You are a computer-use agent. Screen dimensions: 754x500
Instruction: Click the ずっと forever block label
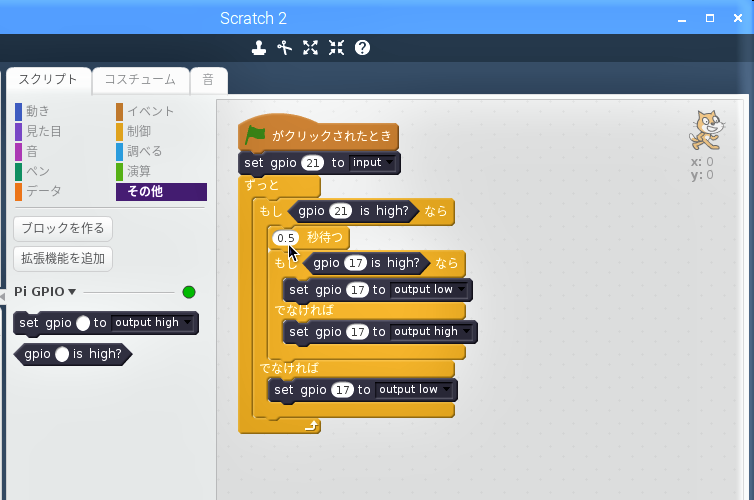coord(262,186)
